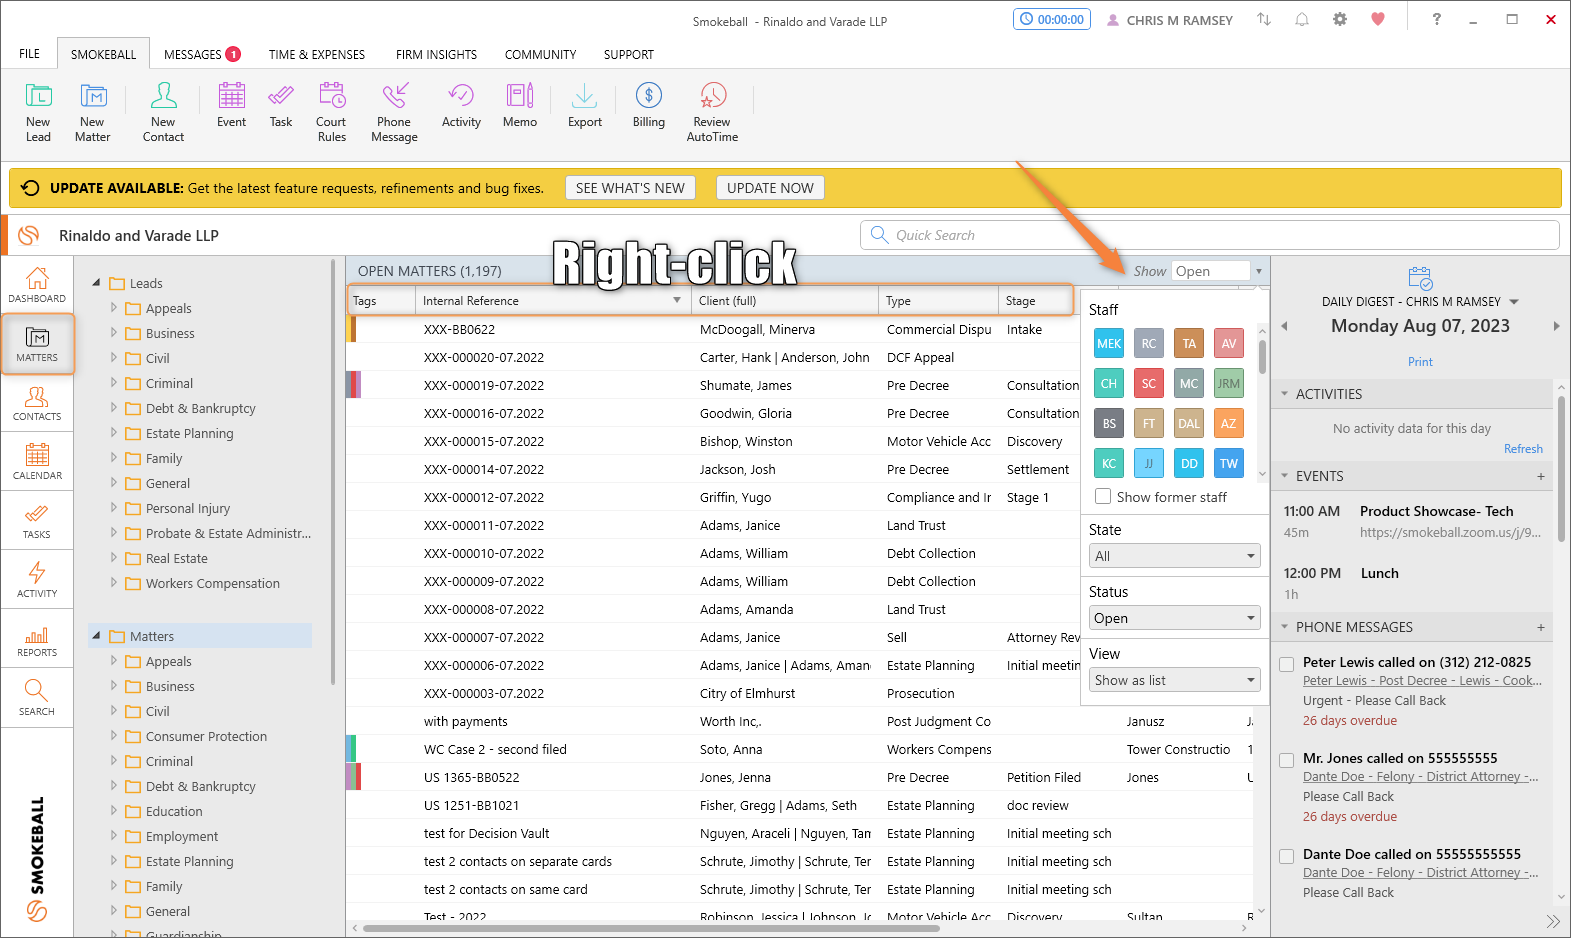Image resolution: width=1571 pixels, height=938 pixels.
Task: Click SEE WHAT'S NEW button
Action: pos(630,188)
